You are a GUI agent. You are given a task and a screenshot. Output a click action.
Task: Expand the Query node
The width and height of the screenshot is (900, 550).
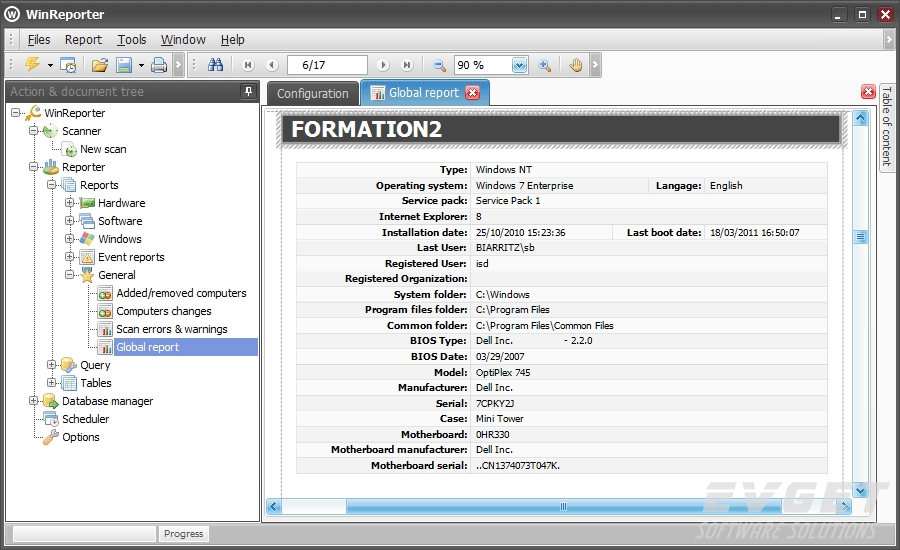coord(52,365)
